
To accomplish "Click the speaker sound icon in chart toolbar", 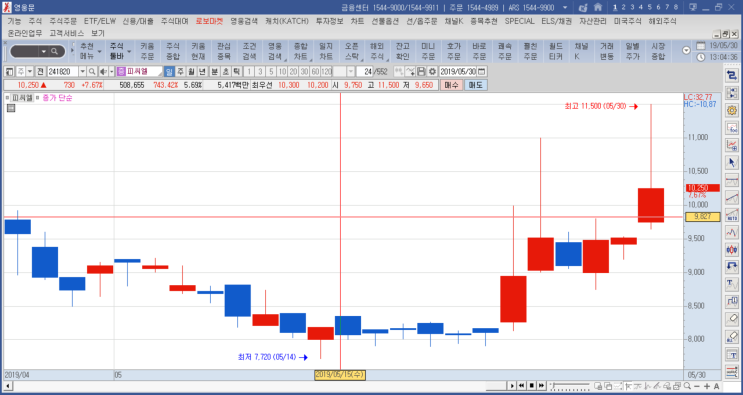I will coord(103,72).
